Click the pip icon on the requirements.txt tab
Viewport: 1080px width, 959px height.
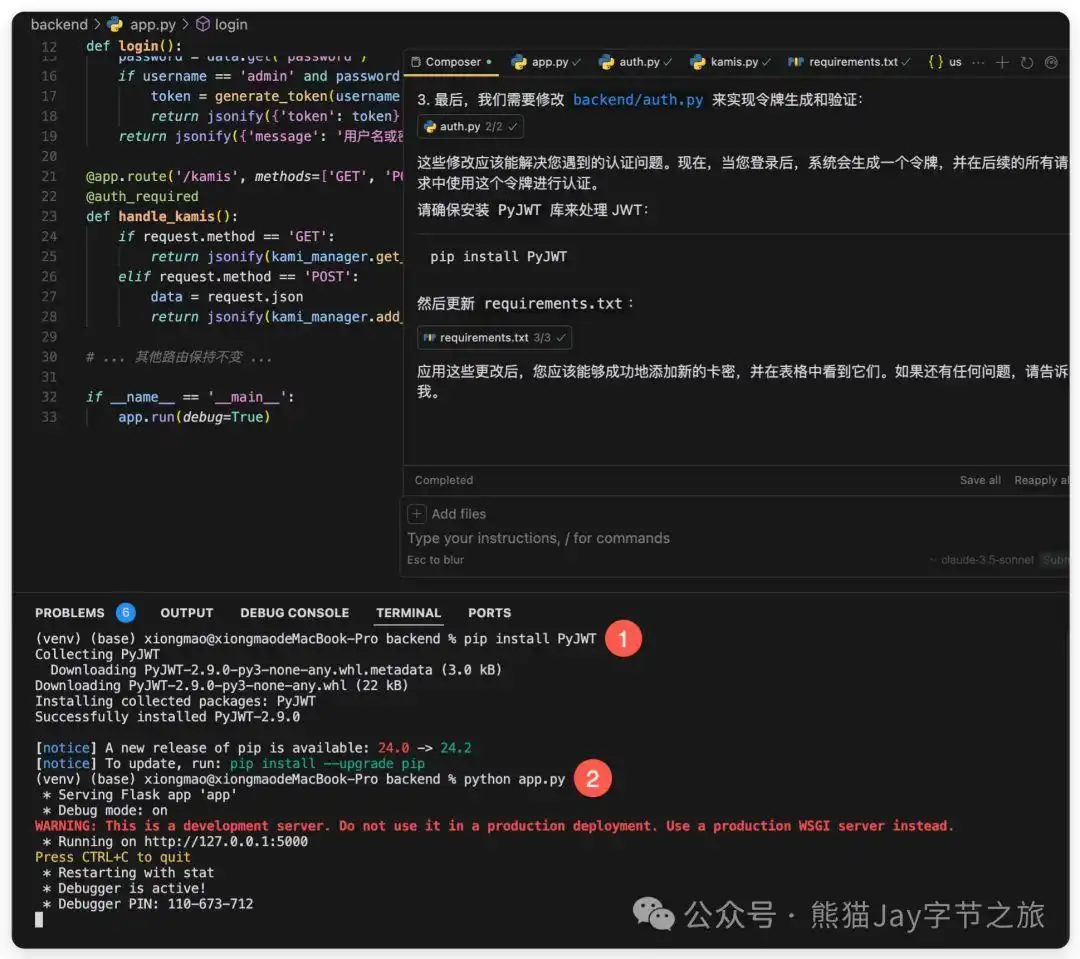pyautogui.click(x=795, y=62)
